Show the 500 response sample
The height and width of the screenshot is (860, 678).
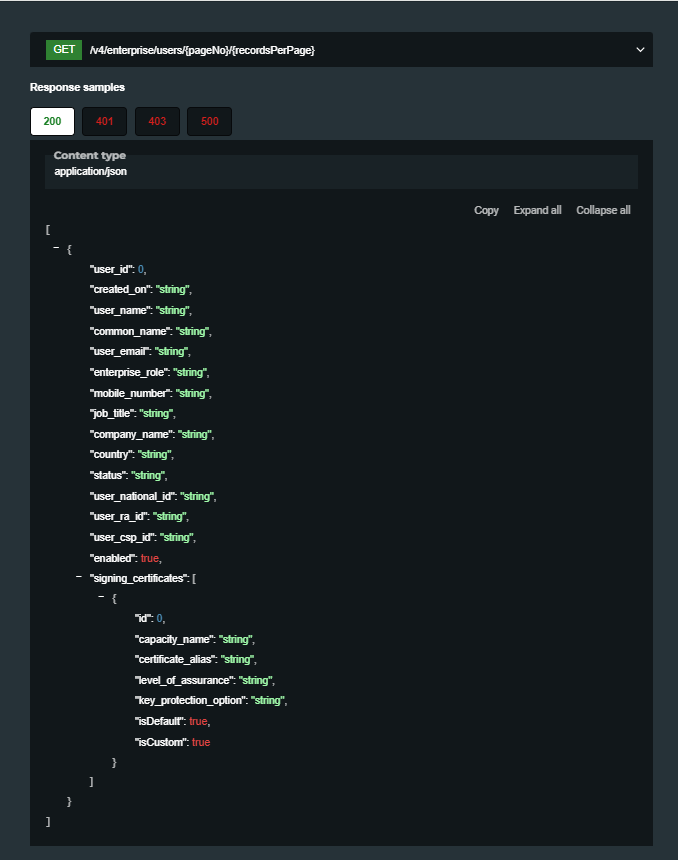tap(210, 121)
